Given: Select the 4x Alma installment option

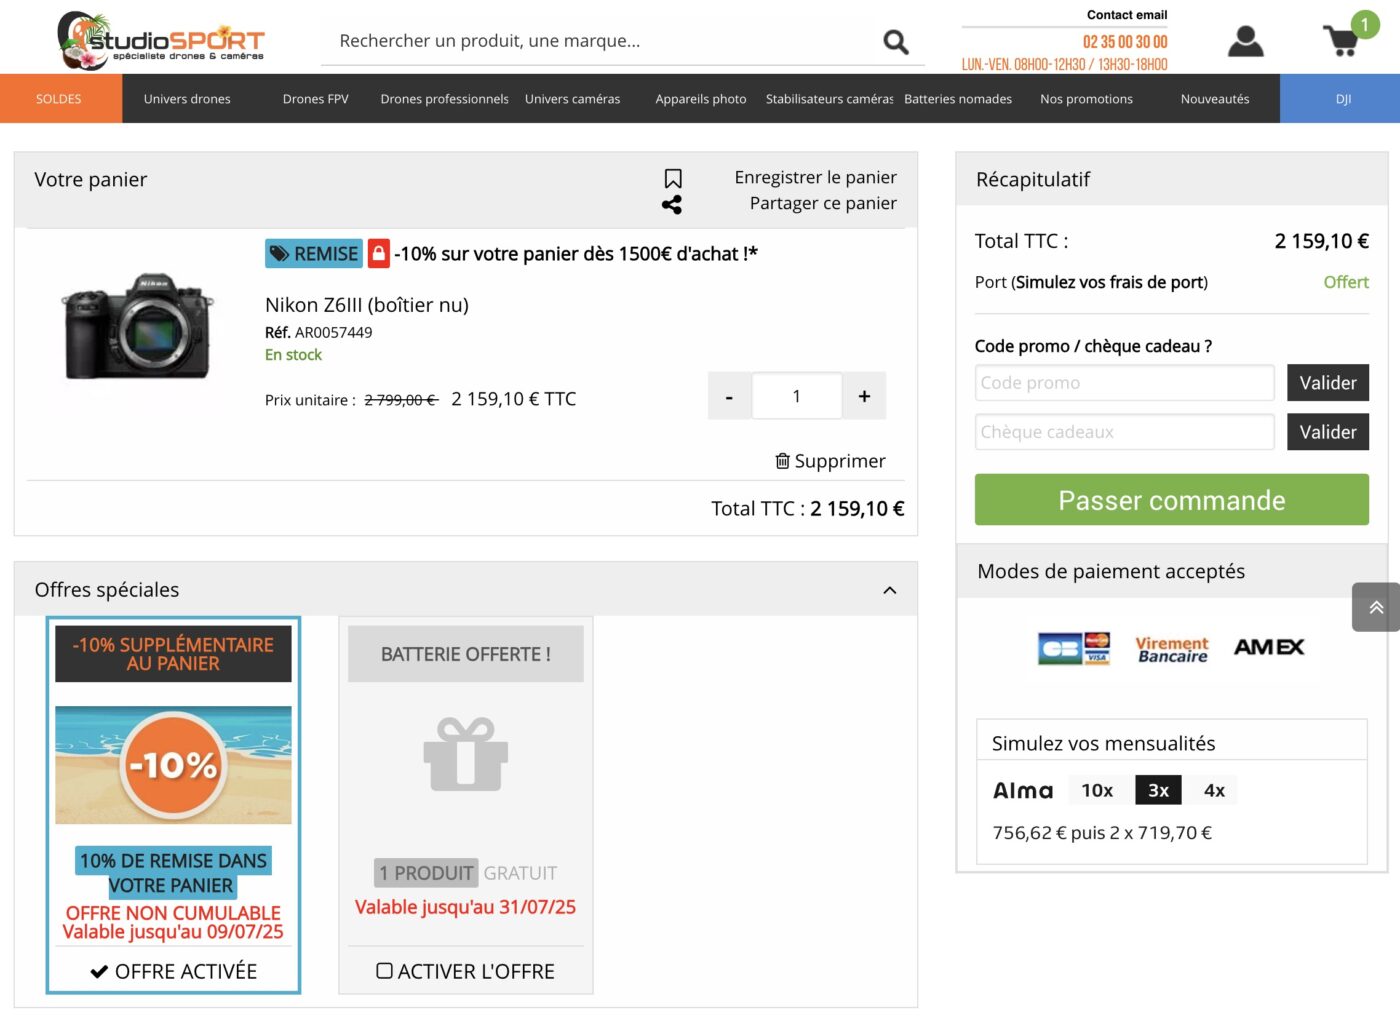Looking at the screenshot, I should (x=1214, y=790).
